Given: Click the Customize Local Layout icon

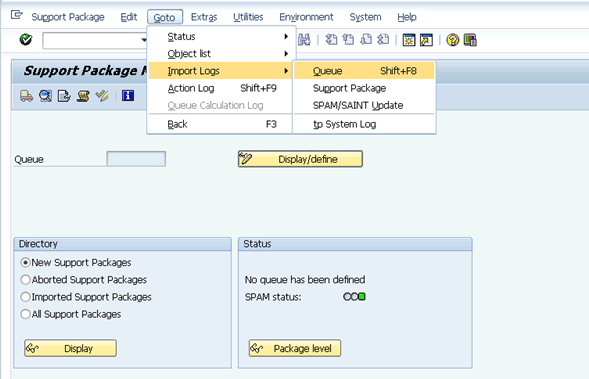Looking at the screenshot, I should pyautogui.click(x=470, y=40).
